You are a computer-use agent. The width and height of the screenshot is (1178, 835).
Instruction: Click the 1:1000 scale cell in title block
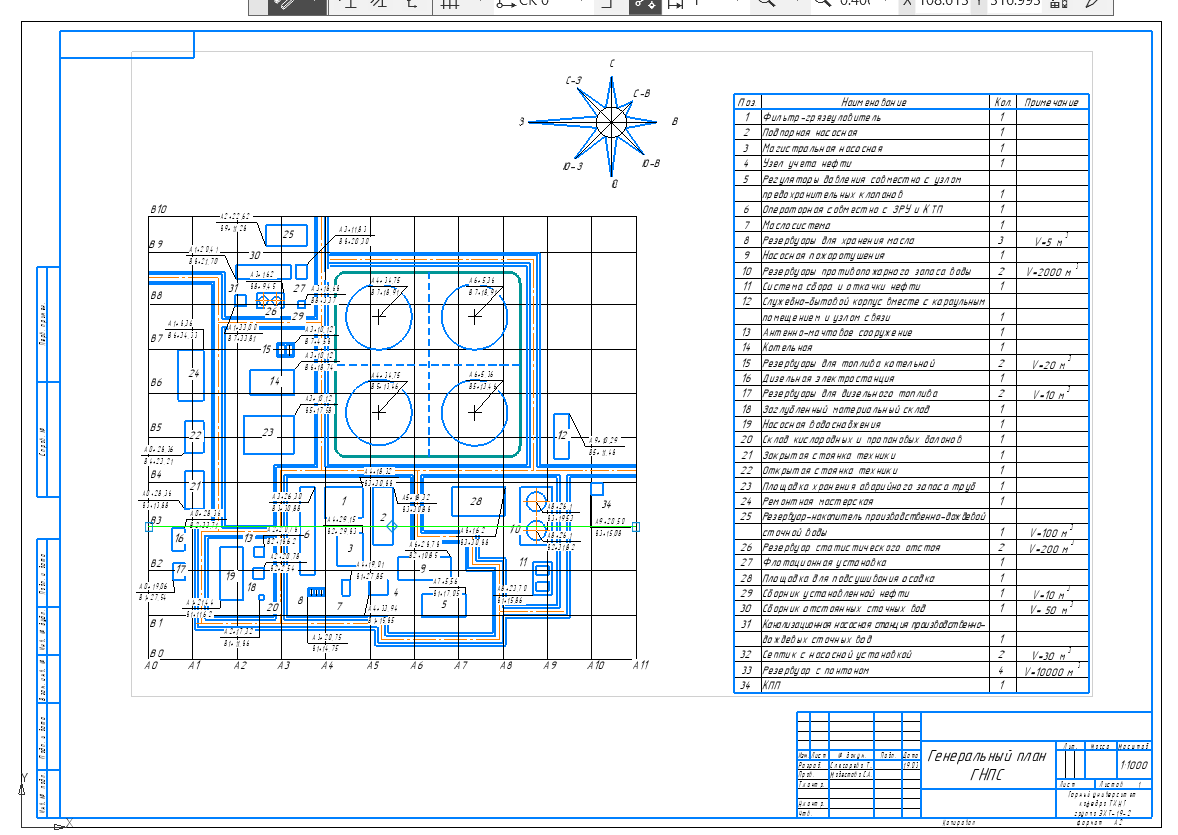tap(1134, 765)
